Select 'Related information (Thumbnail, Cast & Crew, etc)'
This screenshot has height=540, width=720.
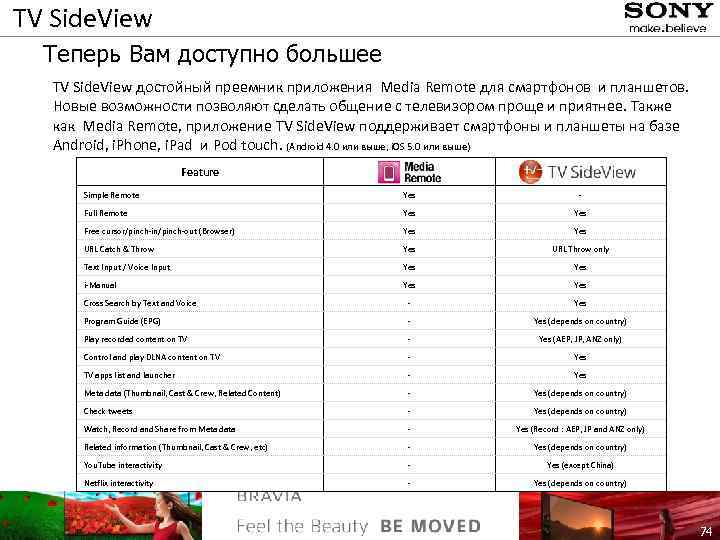click(176, 447)
